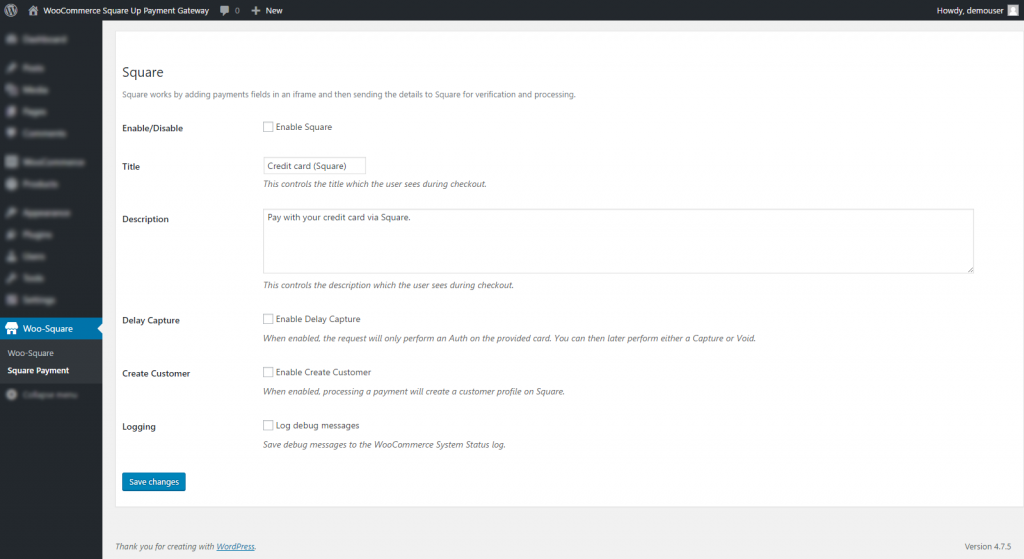Select Woo-Square submenu item
This screenshot has height=559, width=1024.
click(31, 353)
